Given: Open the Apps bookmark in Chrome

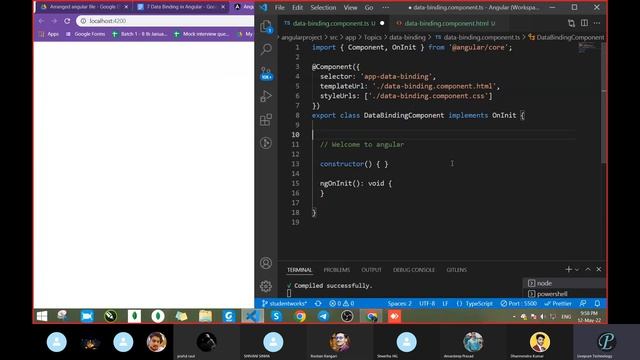Looking at the screenshot, I should coord(49,34).
